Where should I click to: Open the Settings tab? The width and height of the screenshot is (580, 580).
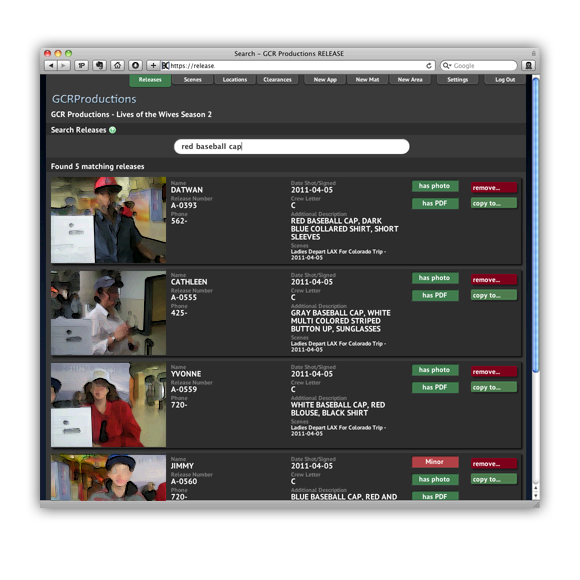point(457,80)
